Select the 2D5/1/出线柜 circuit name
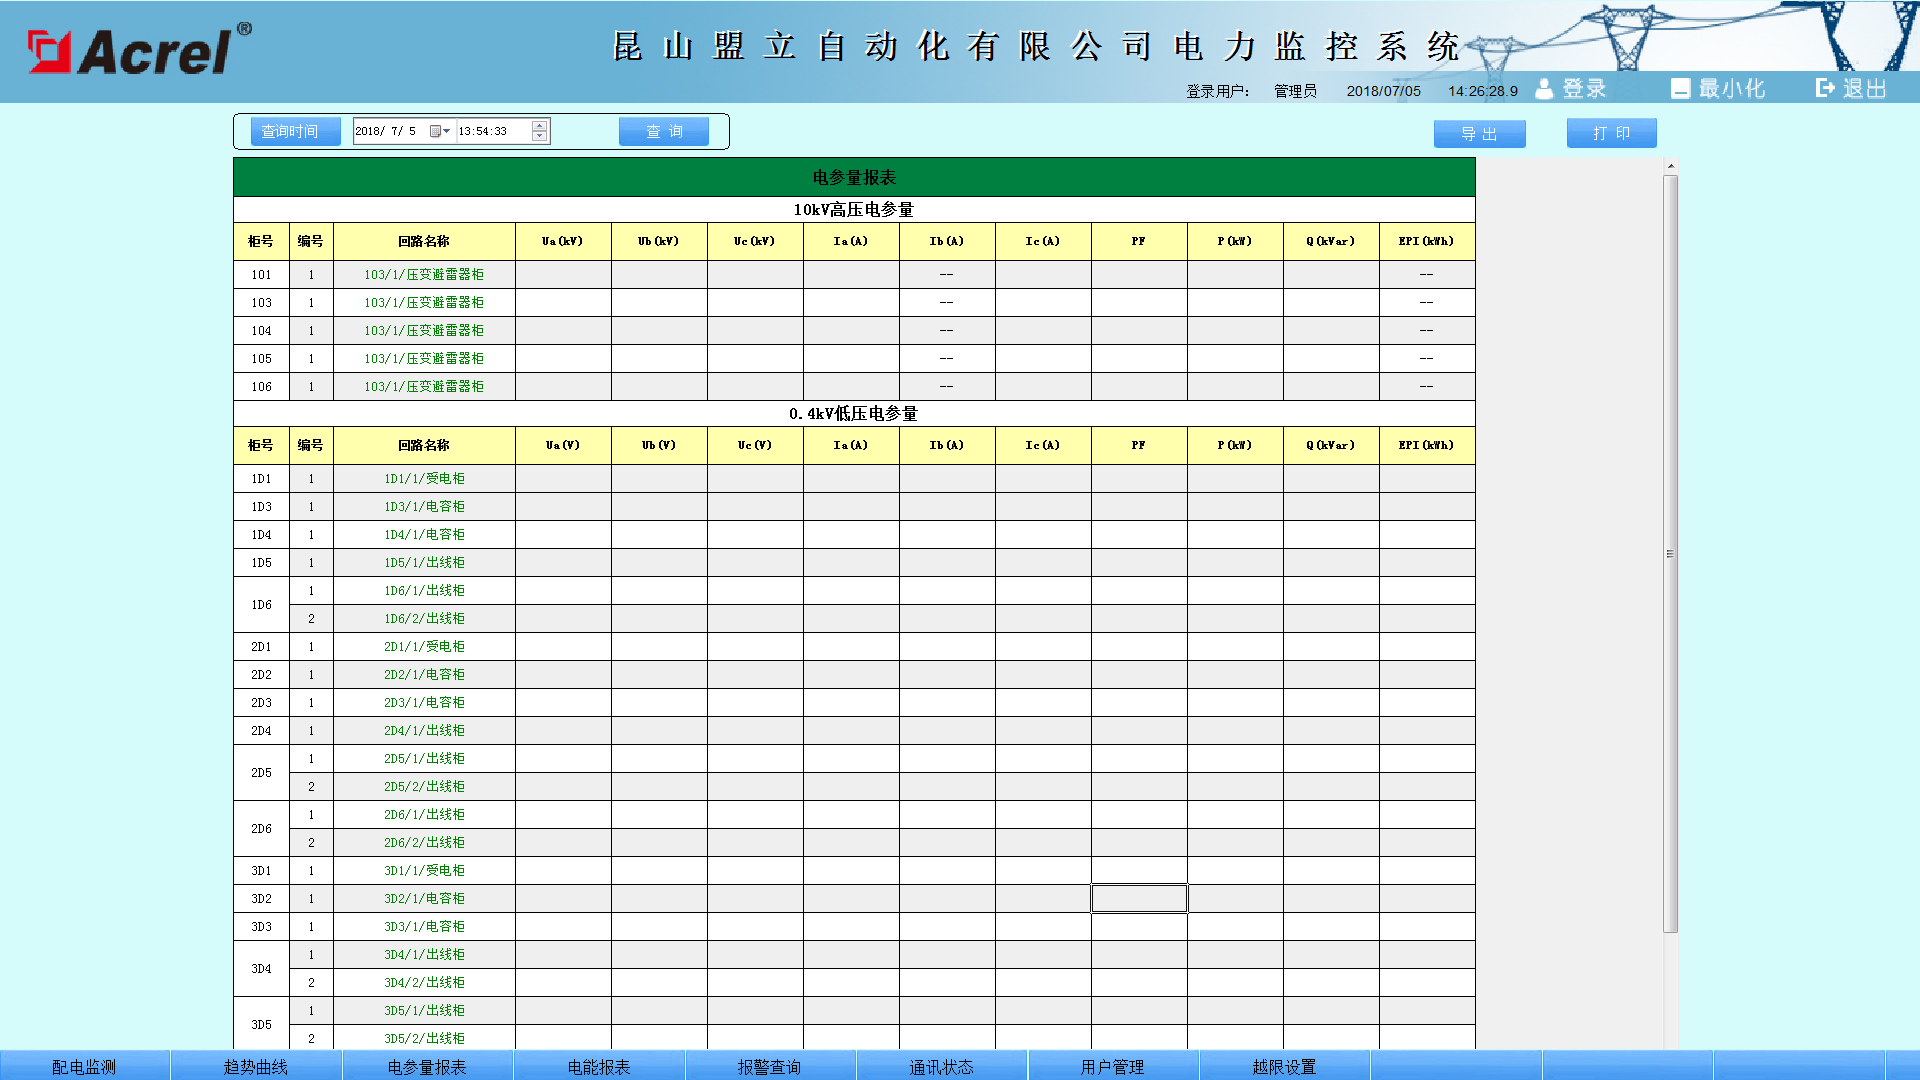Viewport: 1920px width, 1080px height. (x=424, y=758)
